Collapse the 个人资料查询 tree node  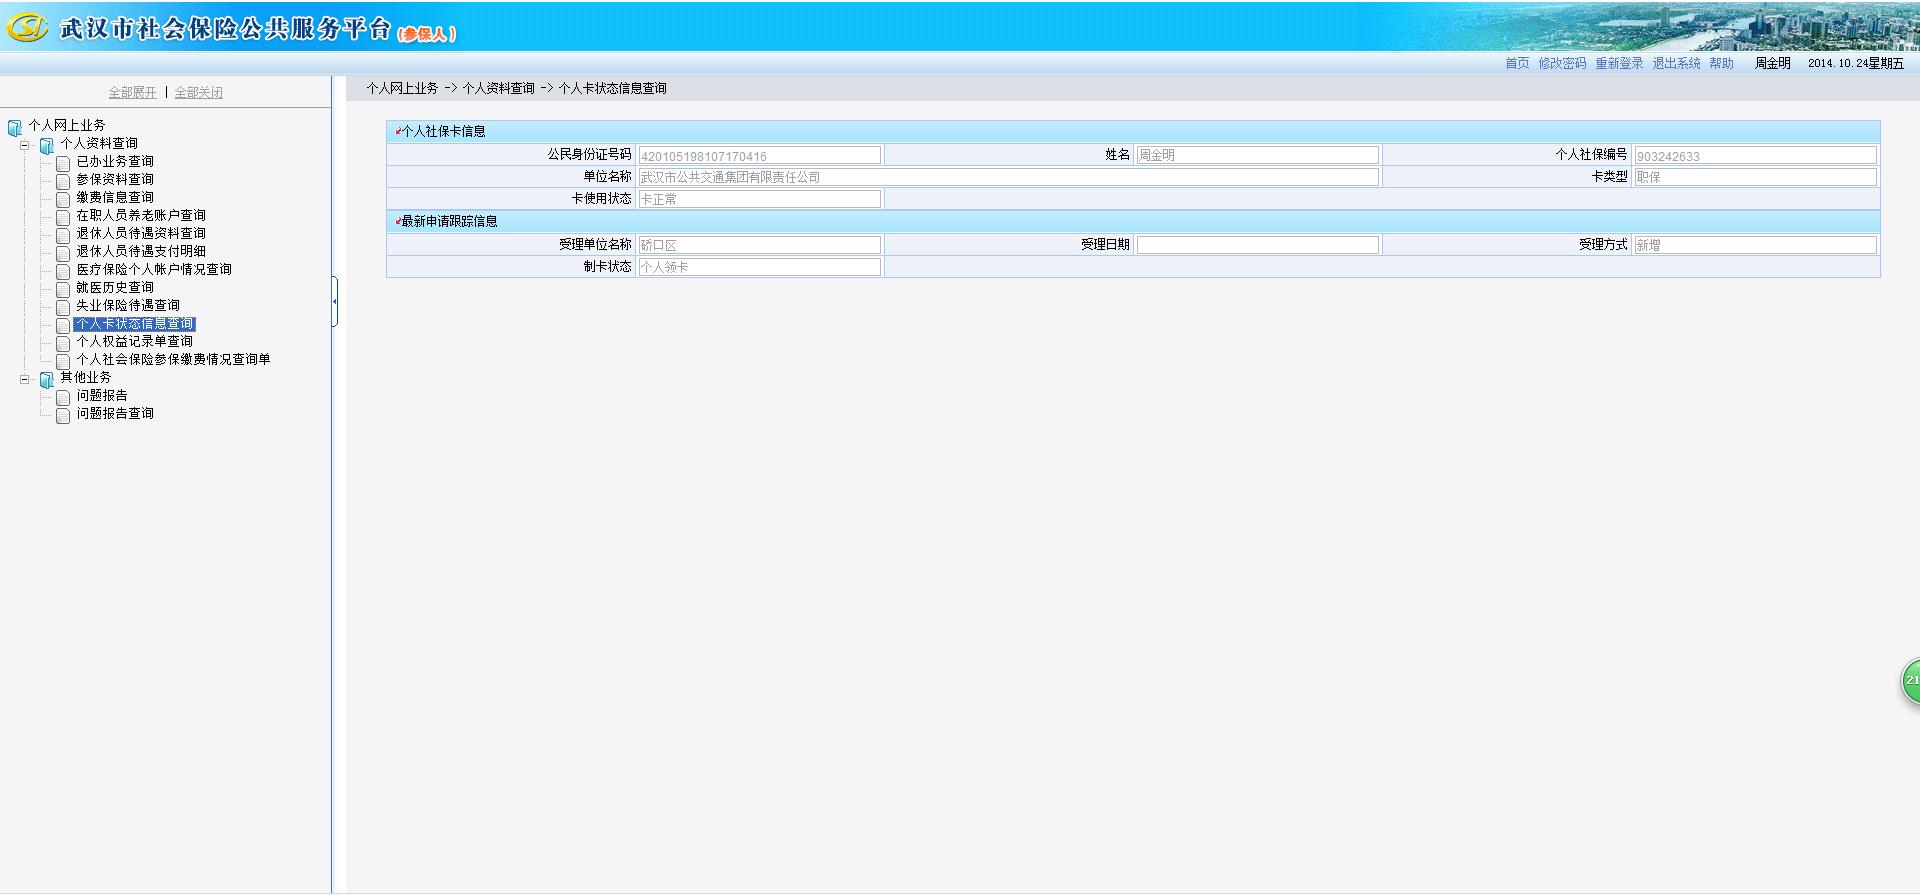25,145
